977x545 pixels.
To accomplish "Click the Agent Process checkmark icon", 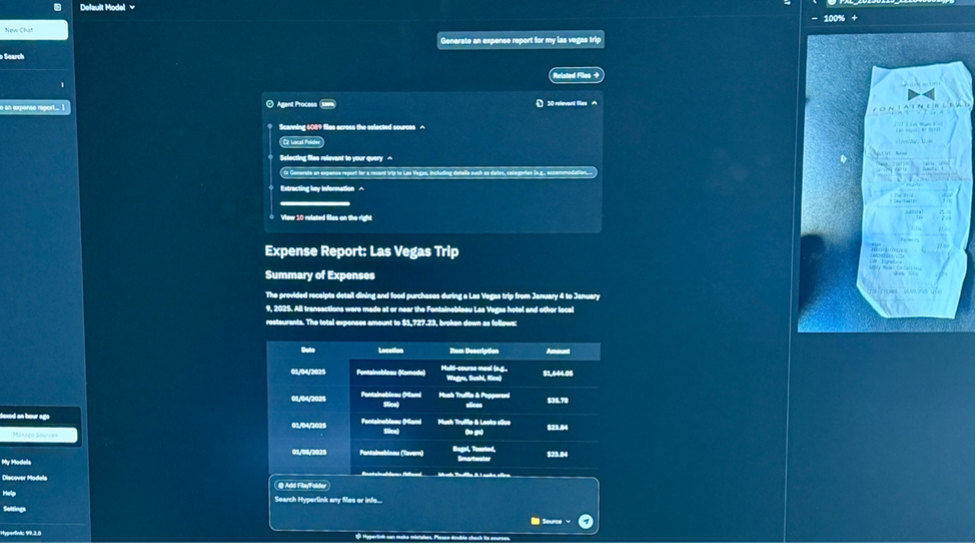I will 270,104.
